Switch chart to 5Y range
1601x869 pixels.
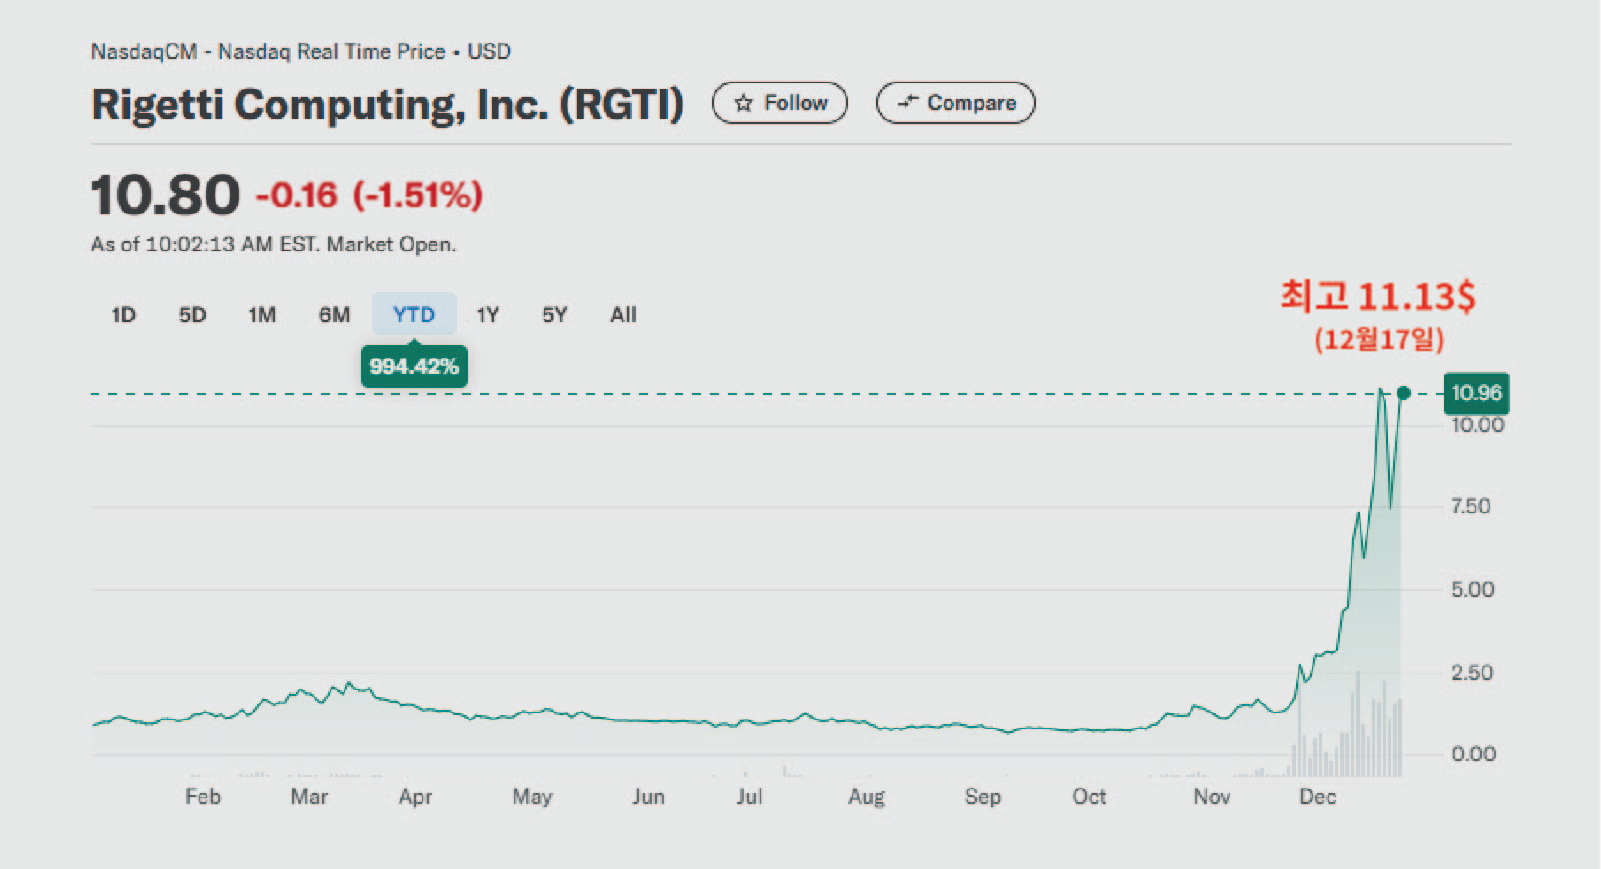click(x=555, y=315)
